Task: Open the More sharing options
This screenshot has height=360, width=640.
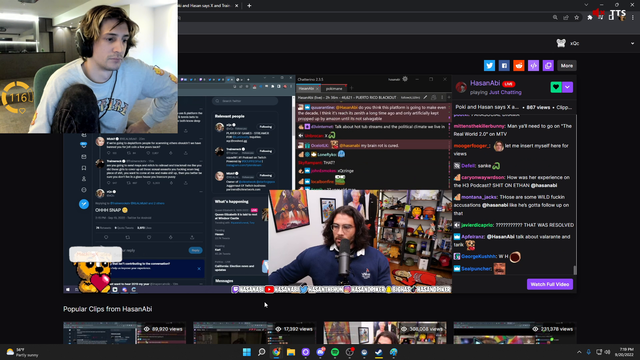Action: click(x=567, y=65)
